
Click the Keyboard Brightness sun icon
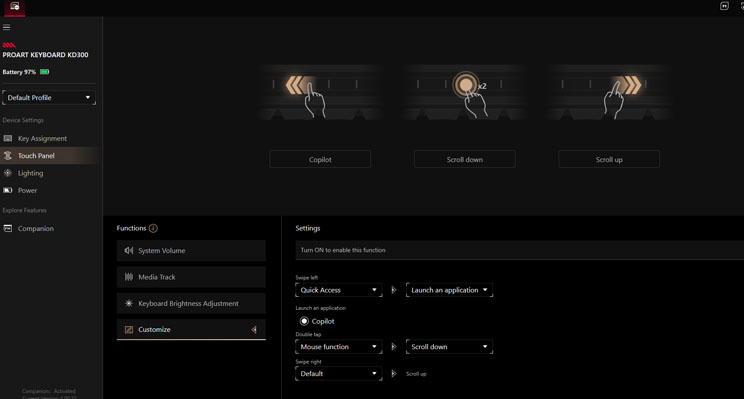tap(129, 303)
